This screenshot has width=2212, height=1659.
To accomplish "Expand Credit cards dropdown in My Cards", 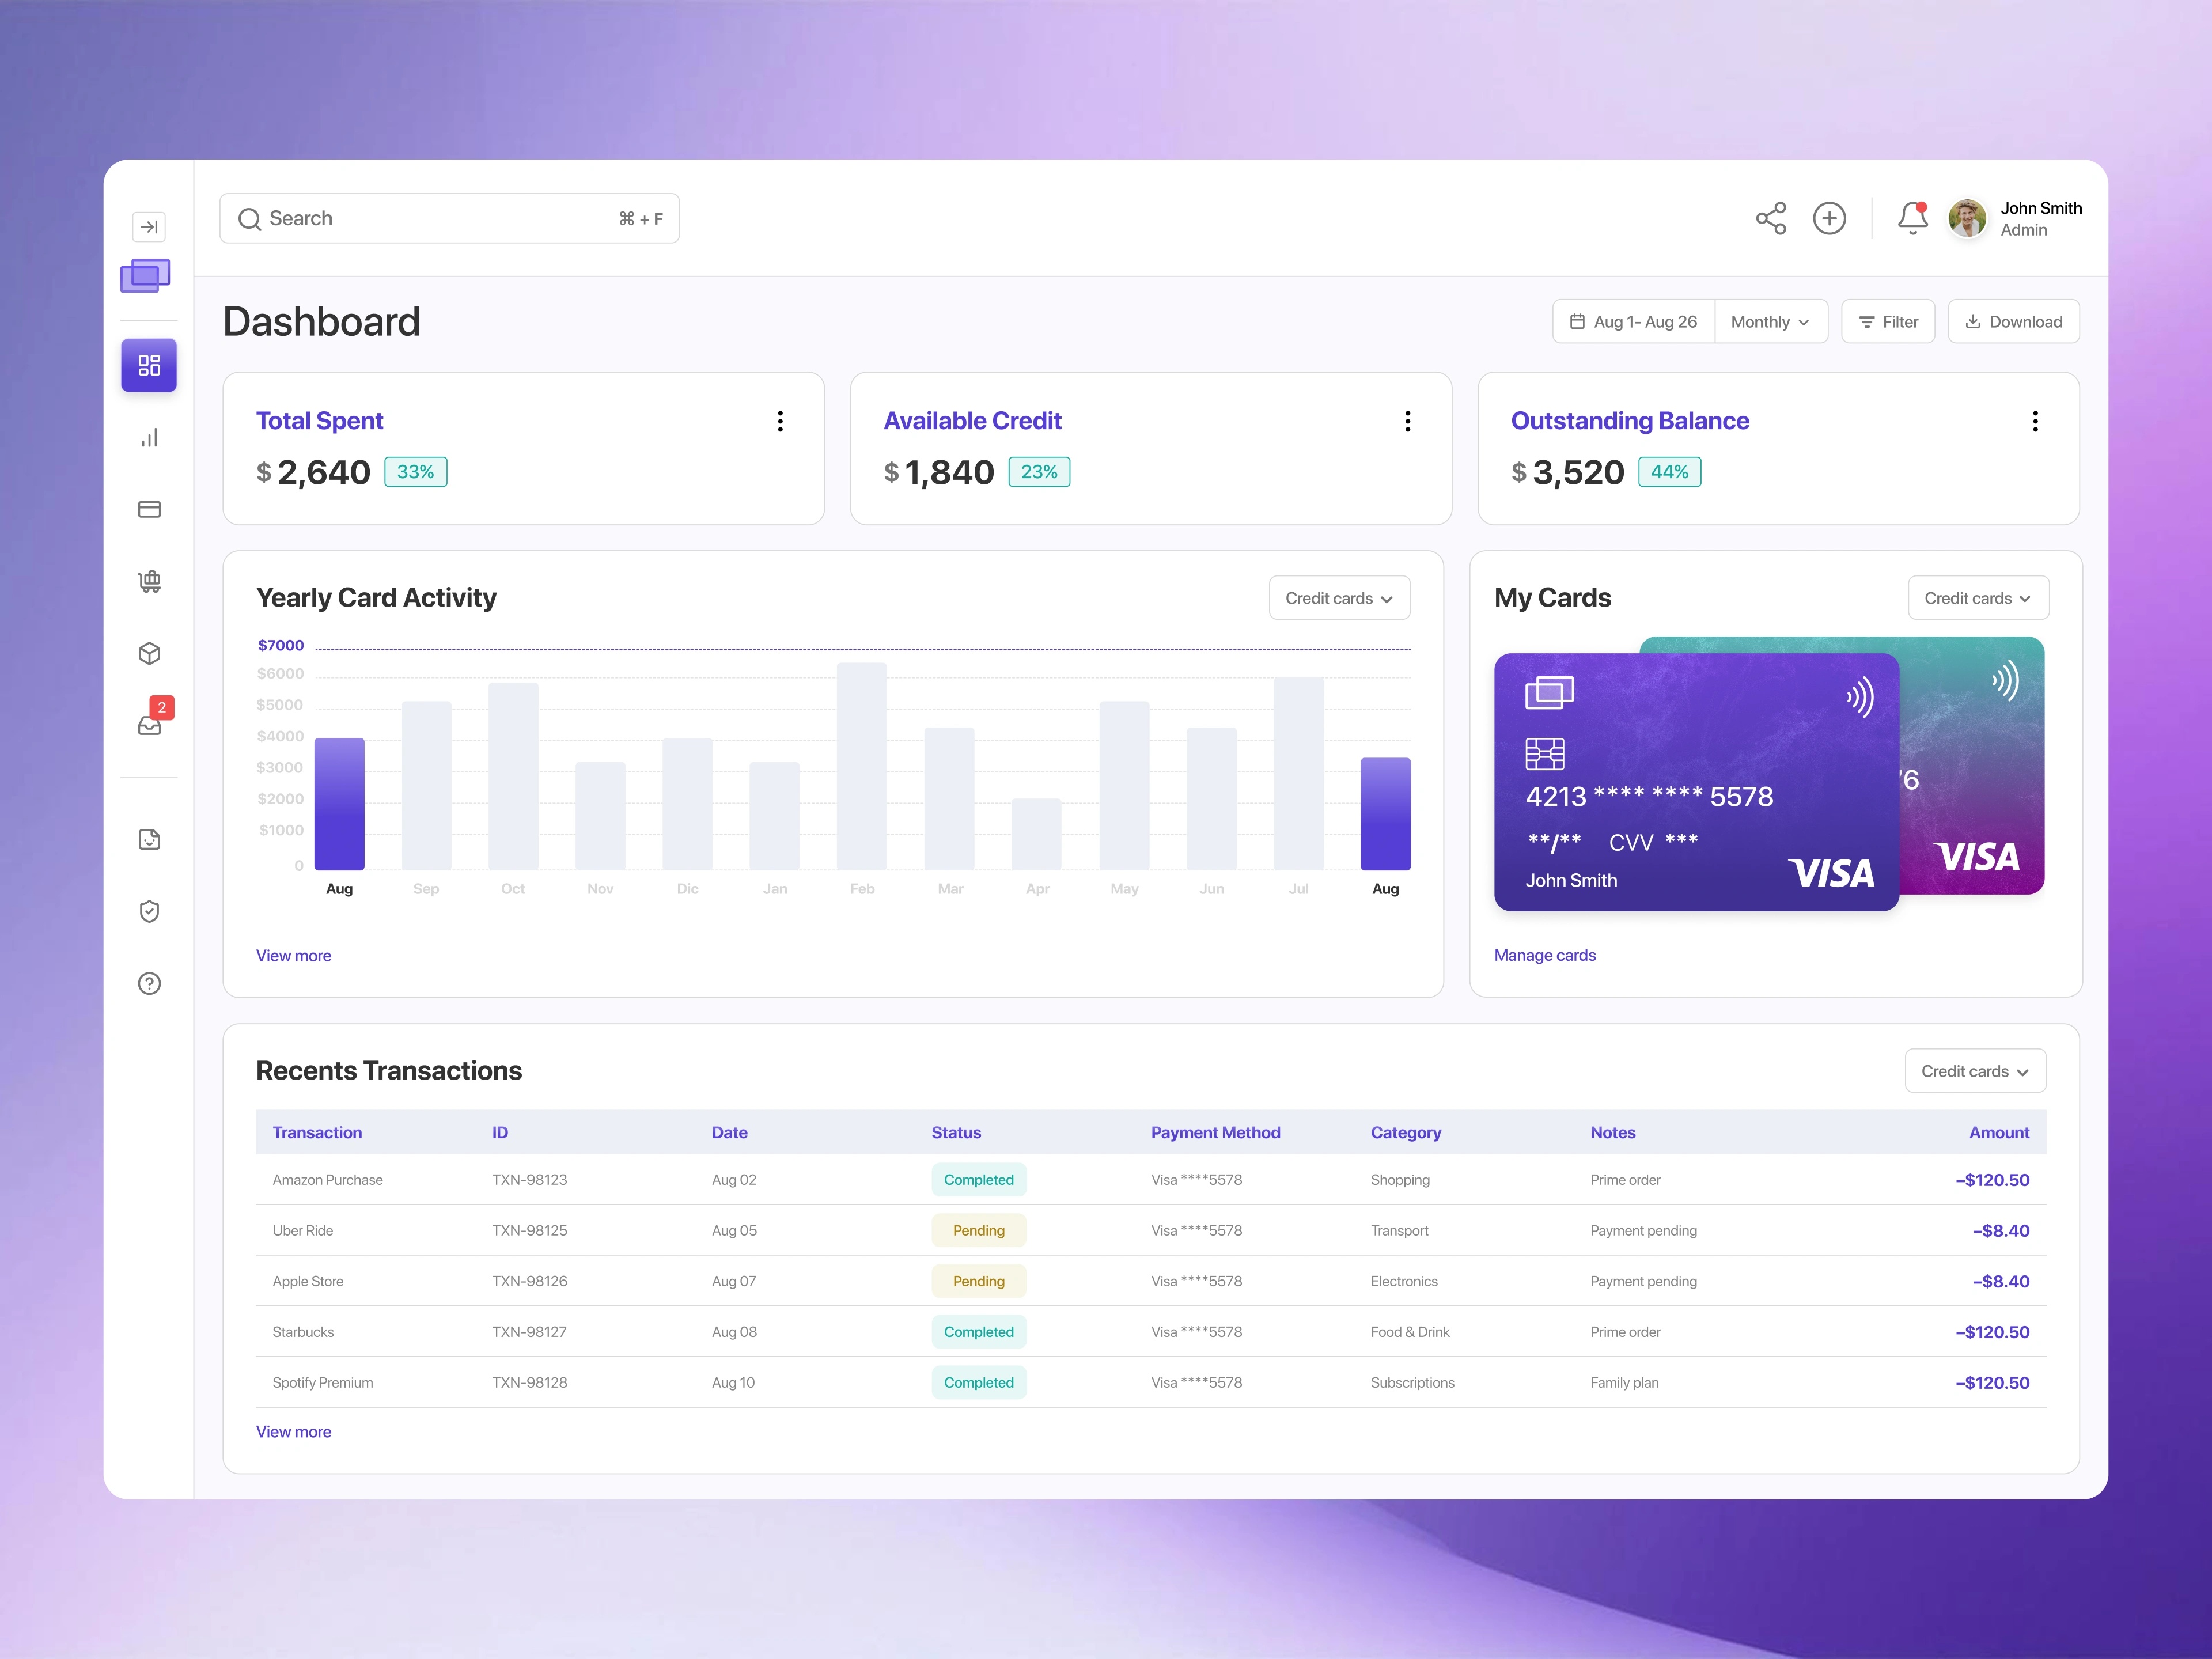I will [x=1977, y=598].
